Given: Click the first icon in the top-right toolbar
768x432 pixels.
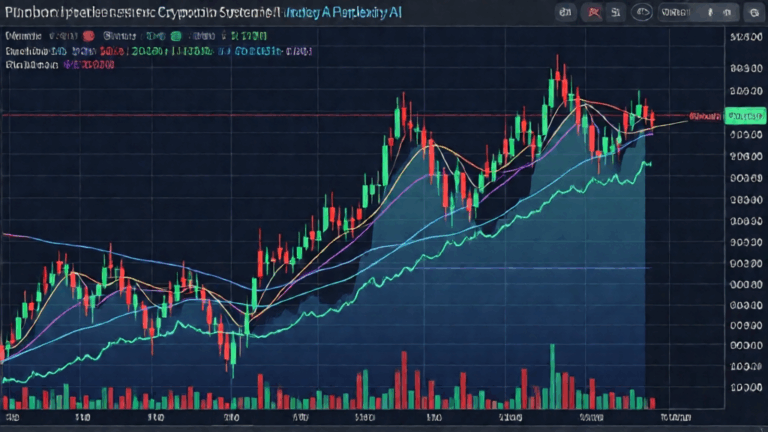Looking at the screenshot, I should coord(566,13).
